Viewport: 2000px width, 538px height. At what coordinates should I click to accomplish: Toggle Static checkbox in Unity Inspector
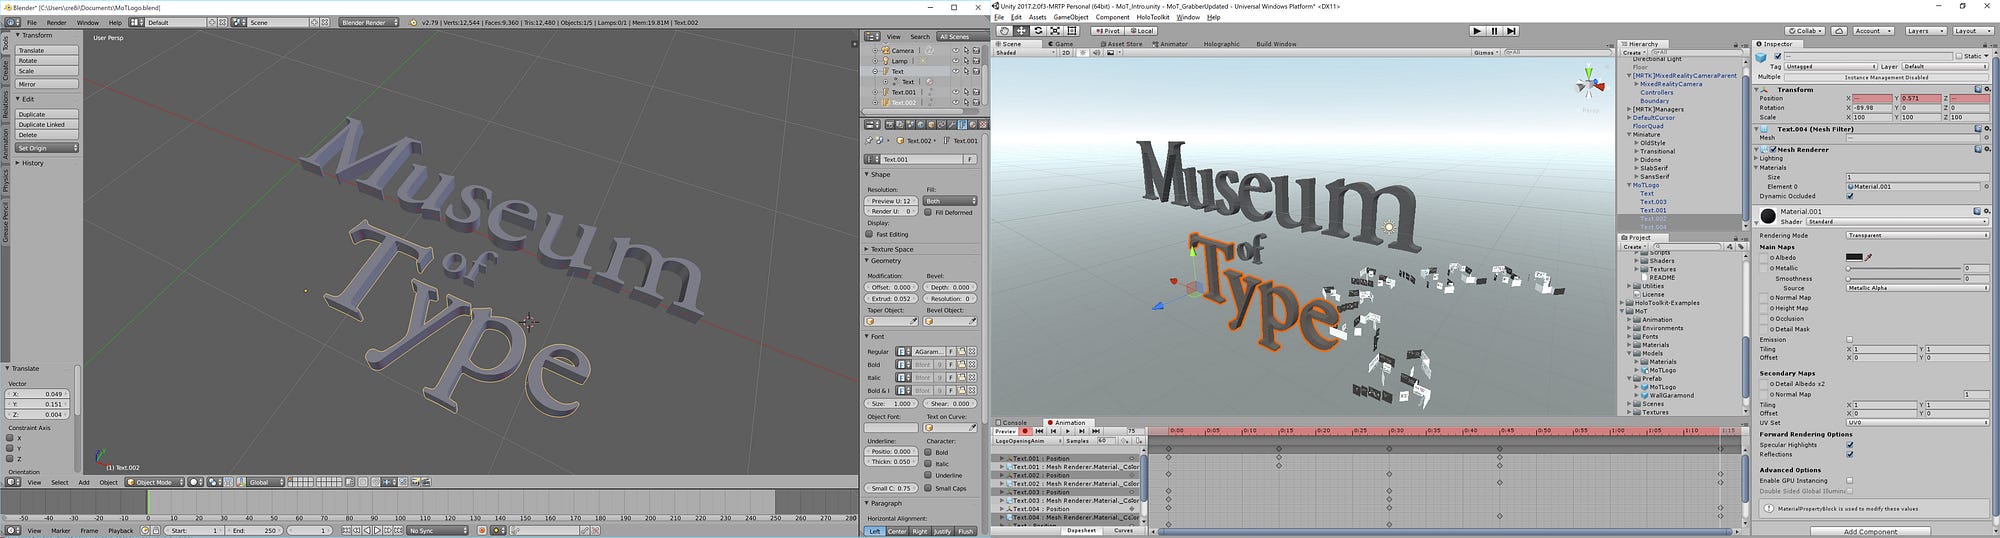[1958, 56]
